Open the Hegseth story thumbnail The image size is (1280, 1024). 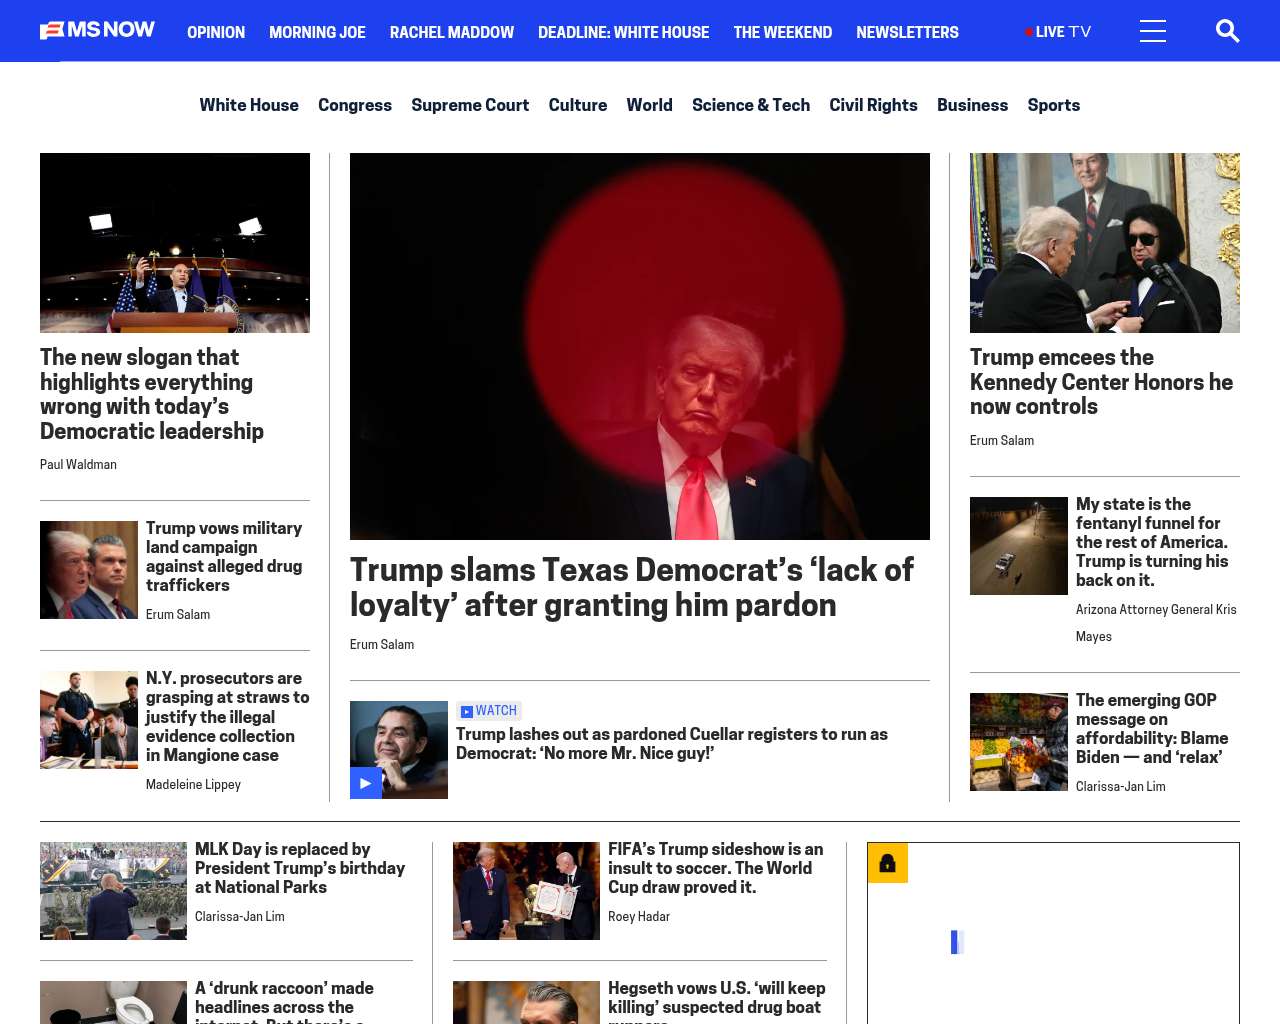(x=526, y=1002)
